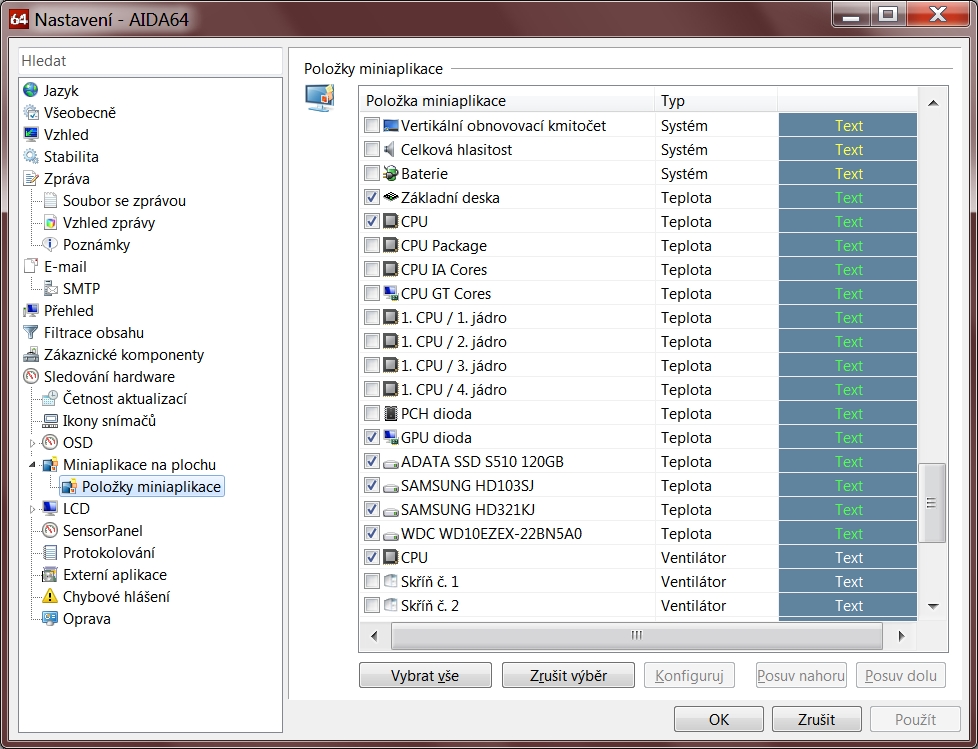Click the E-mail page icon
This screenshot has width=978, height=749.
pyautogui.click(x=31, y=266)
